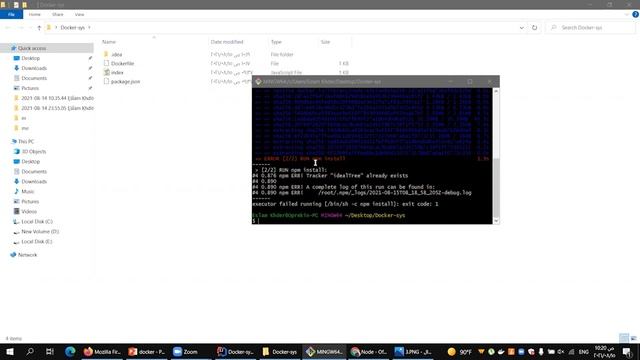Switch to Mozilla Firefox taskbar window
The height and width of the screenshot is (360, 640).
(102, 352)
